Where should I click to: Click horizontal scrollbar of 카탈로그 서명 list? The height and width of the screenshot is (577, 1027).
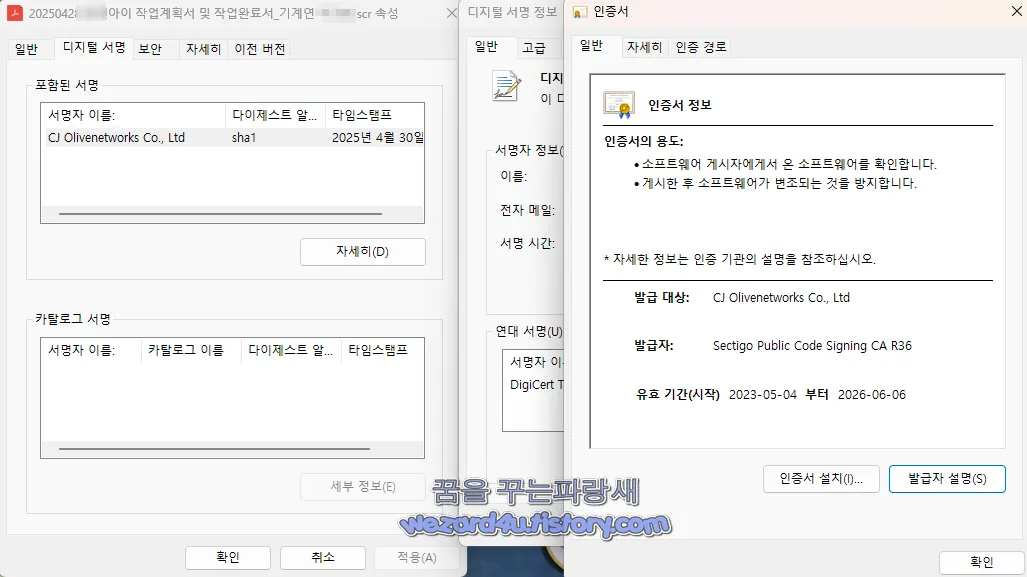coord(214,449)
